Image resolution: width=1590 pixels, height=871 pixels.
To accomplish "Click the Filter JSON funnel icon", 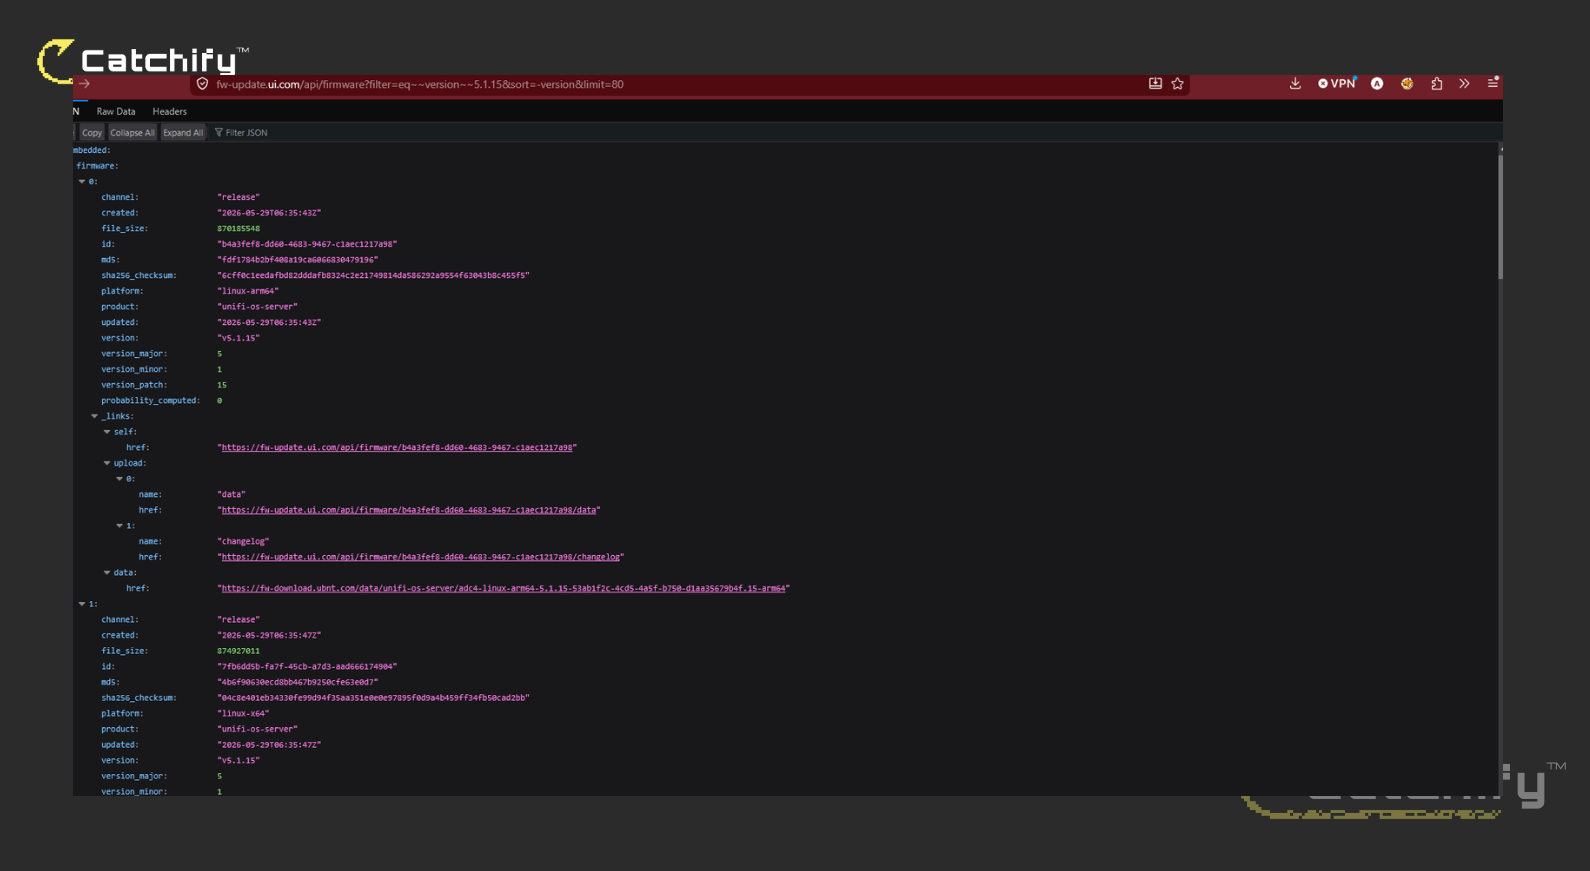I will click(219, 132).
